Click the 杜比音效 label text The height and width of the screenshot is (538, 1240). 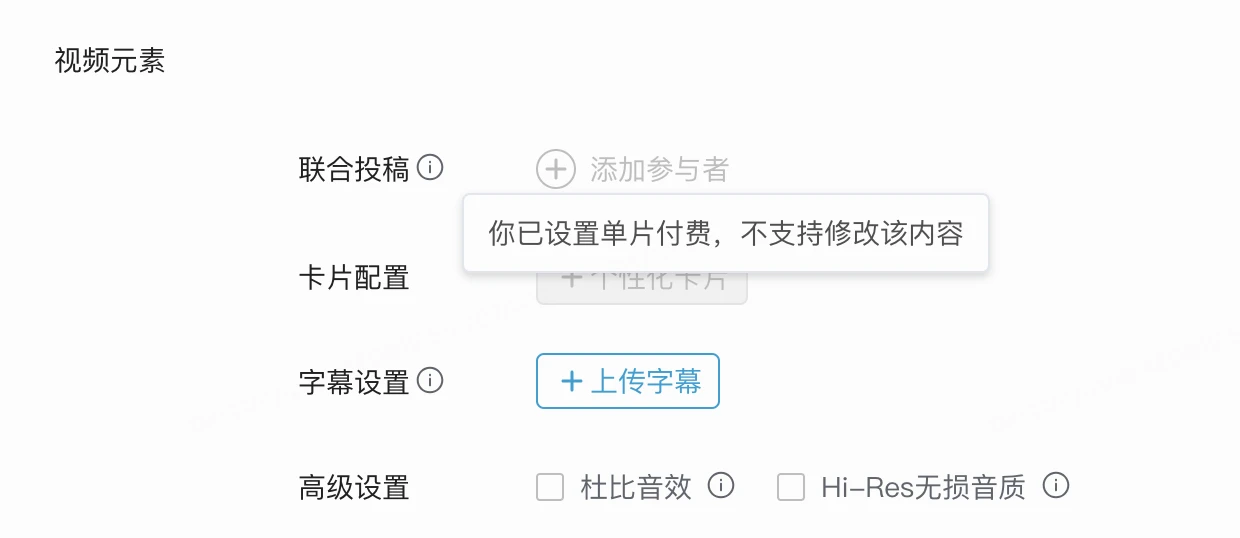[636, 487]
